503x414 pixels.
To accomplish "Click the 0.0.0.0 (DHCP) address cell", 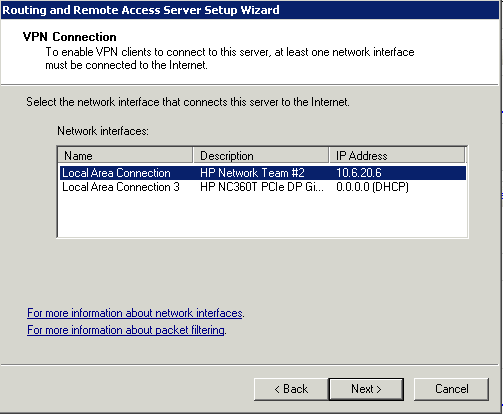I will (x=372, y=187).
